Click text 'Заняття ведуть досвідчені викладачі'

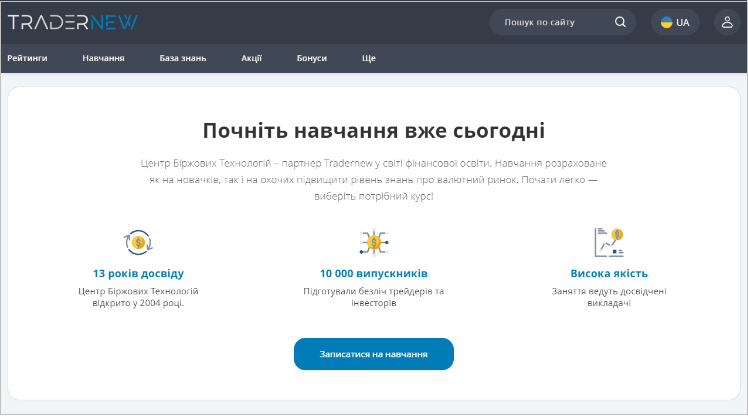coord(609,297)
